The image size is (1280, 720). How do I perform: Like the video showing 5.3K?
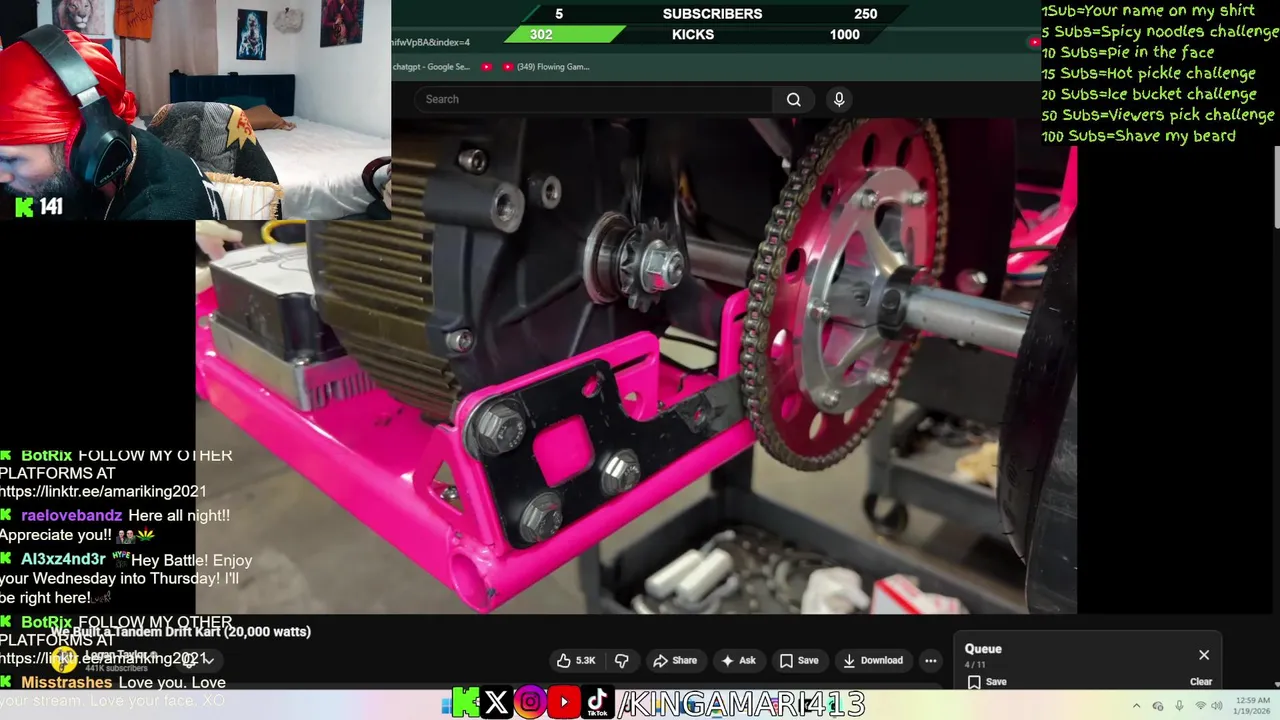(x=576, y=660)
